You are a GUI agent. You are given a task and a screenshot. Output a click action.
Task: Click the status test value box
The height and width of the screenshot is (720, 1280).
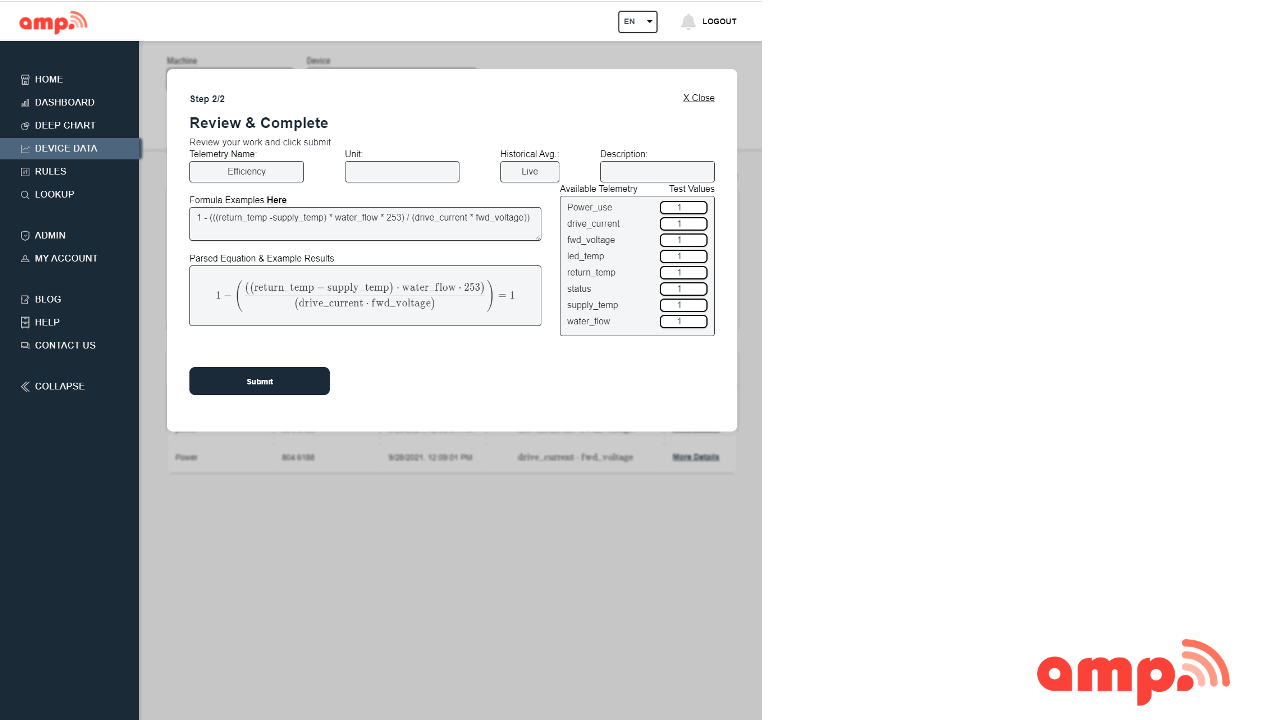[684, 289]
